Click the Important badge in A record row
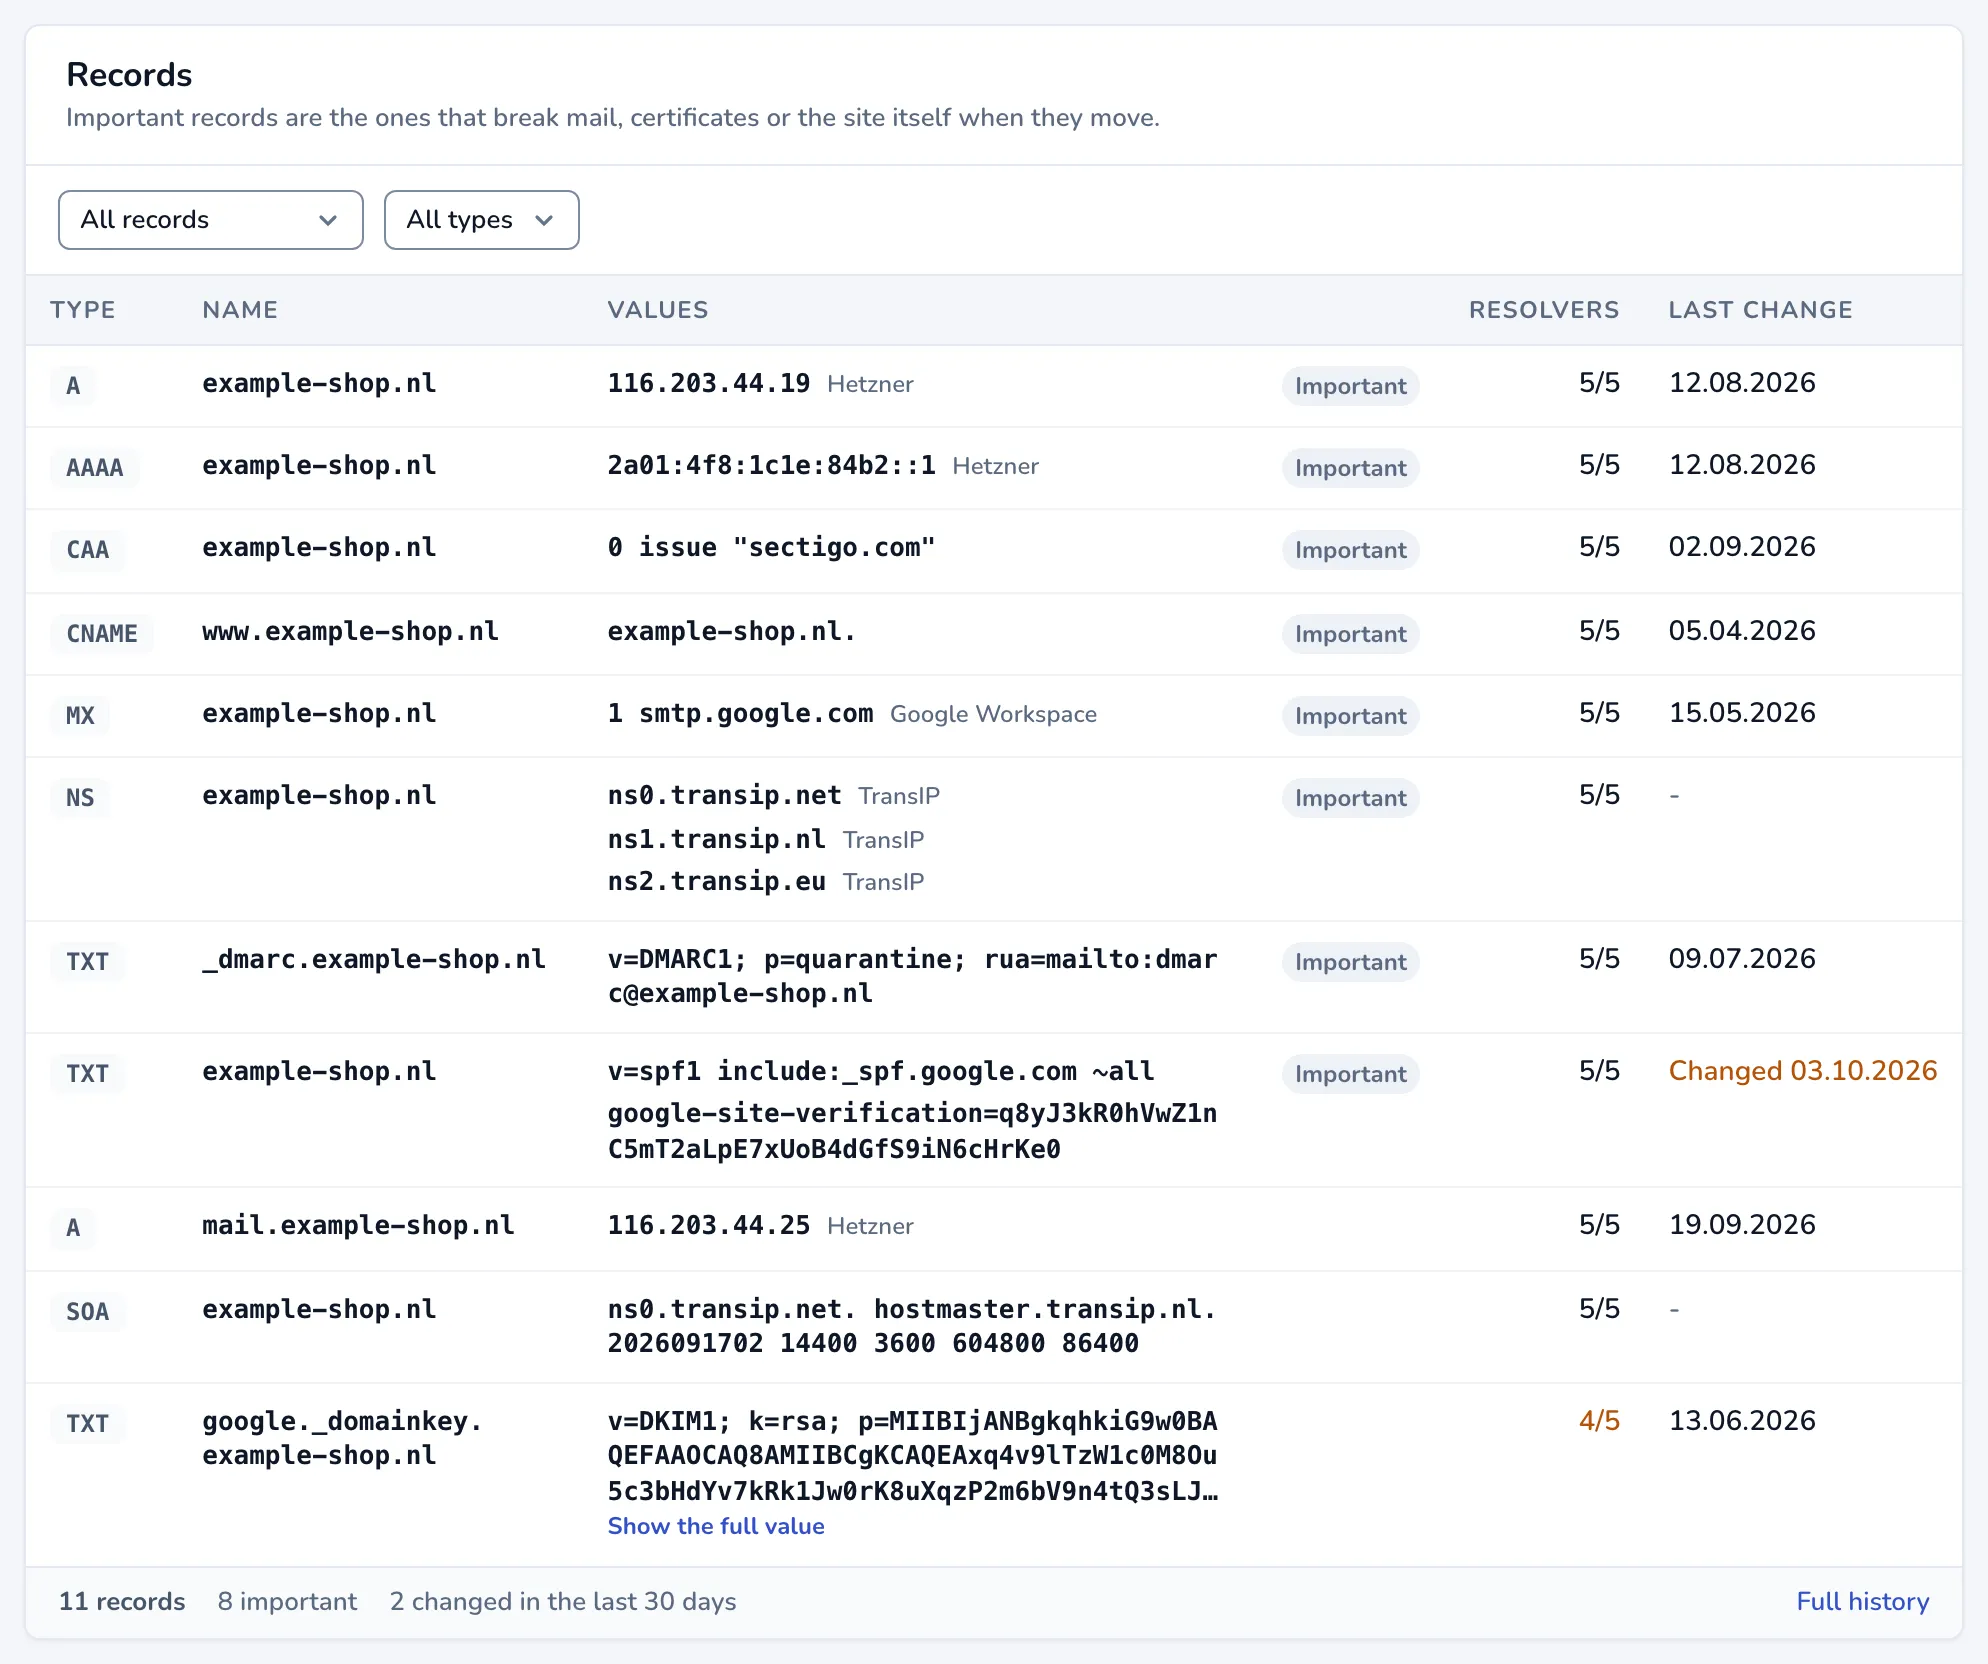This screenshot has height=1664, width=1988. (x=1350, y=386)
